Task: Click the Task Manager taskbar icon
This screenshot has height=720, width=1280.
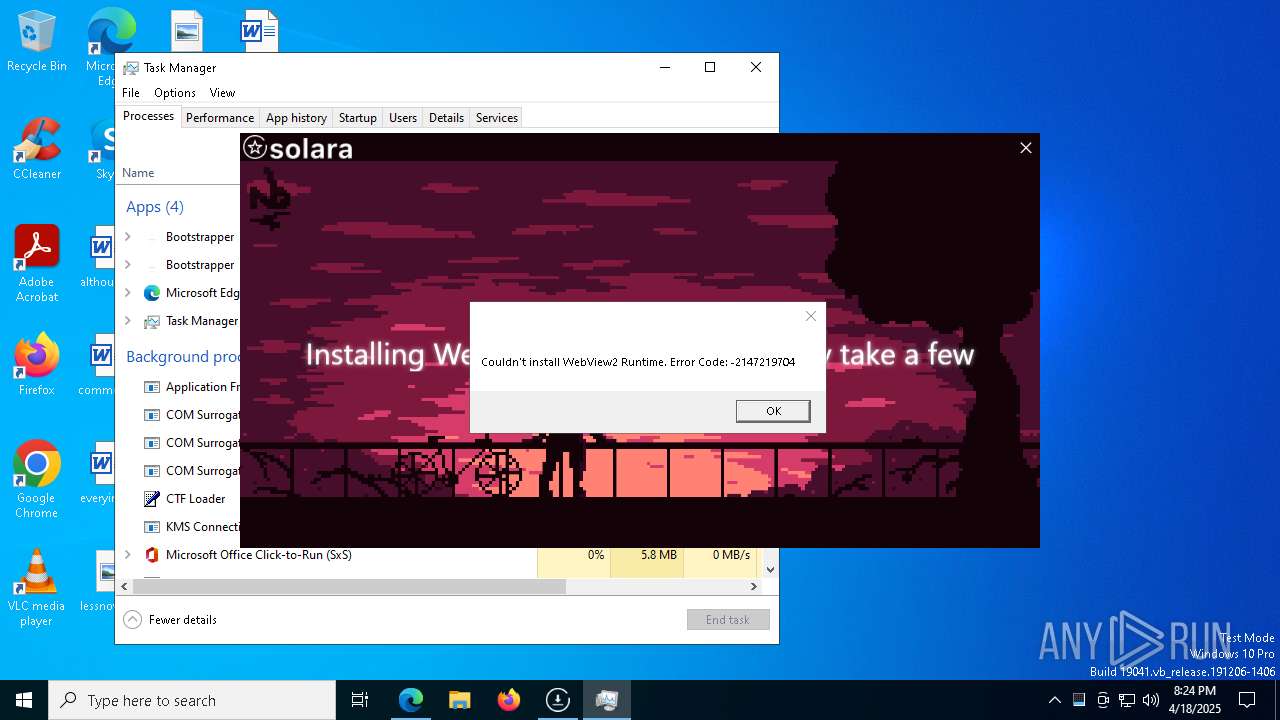Action: 606,700
